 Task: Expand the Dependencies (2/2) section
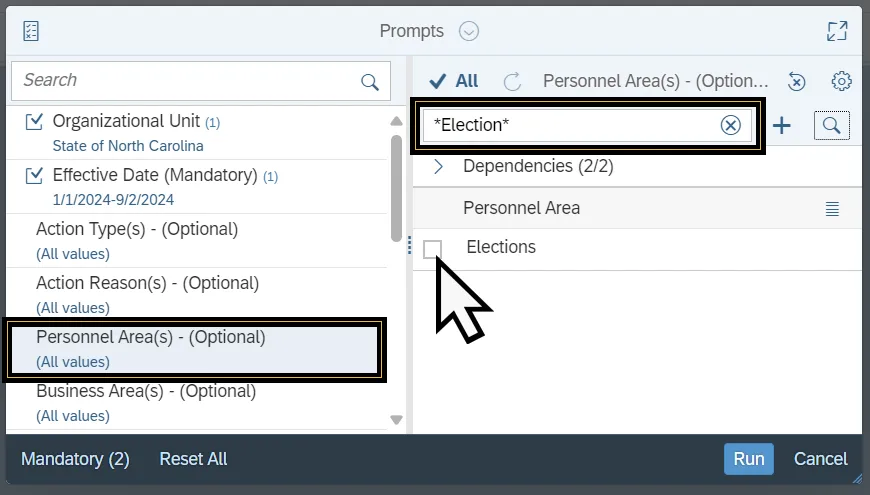[x=438, y=167]
